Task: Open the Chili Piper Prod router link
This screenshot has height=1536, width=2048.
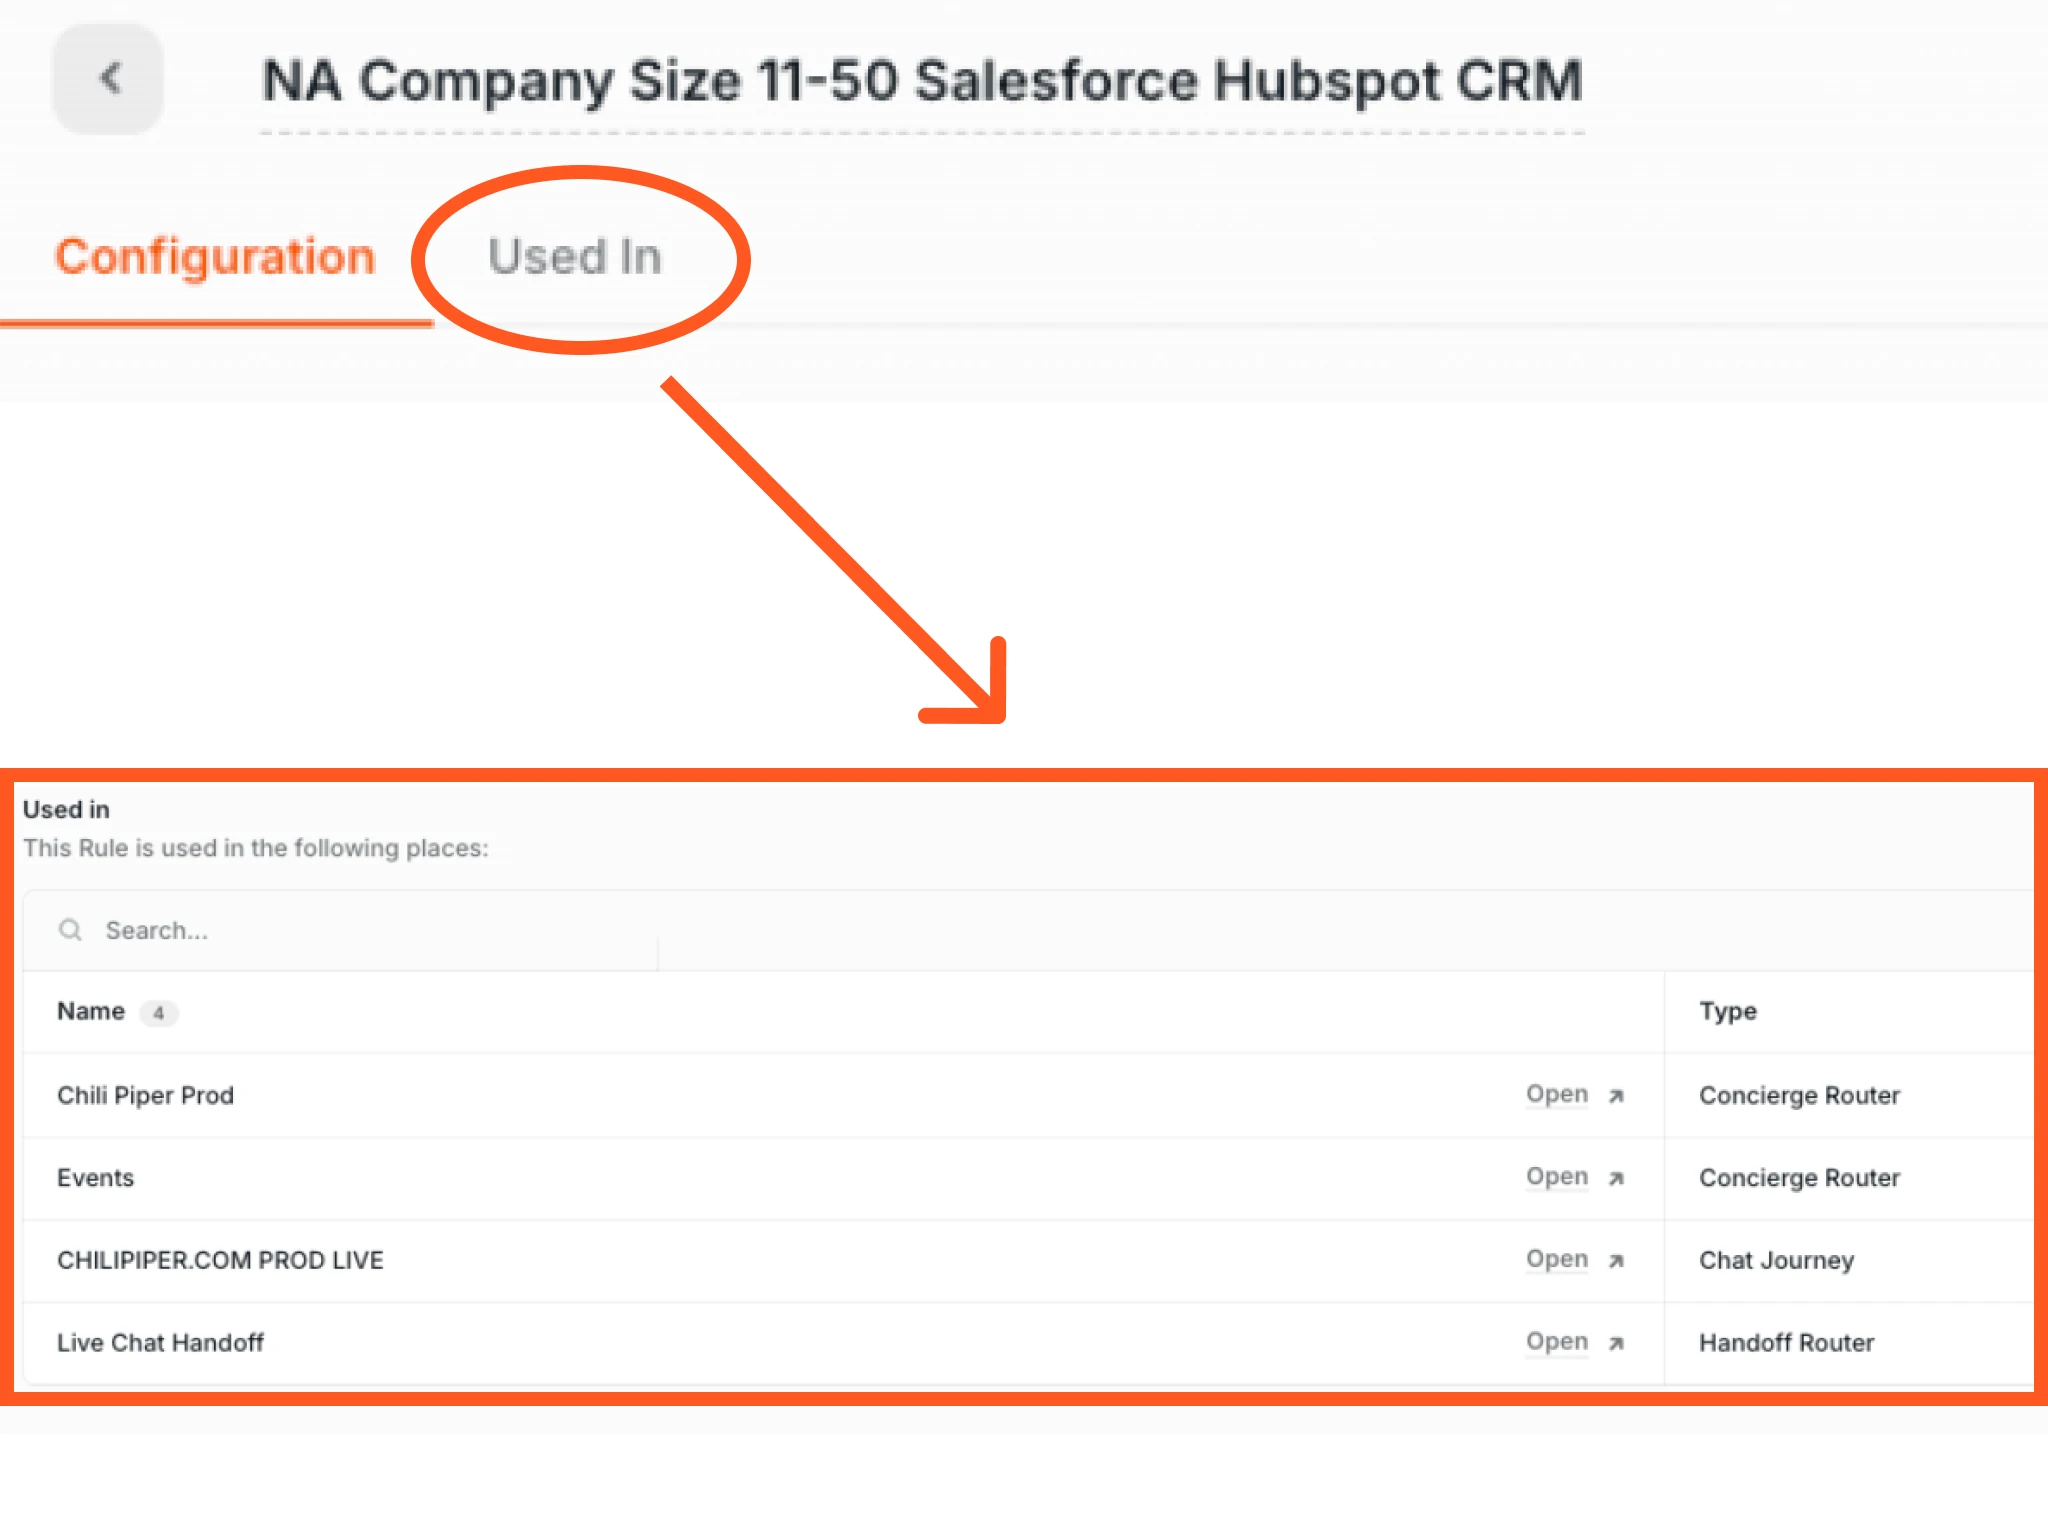Action: 1557,1094
